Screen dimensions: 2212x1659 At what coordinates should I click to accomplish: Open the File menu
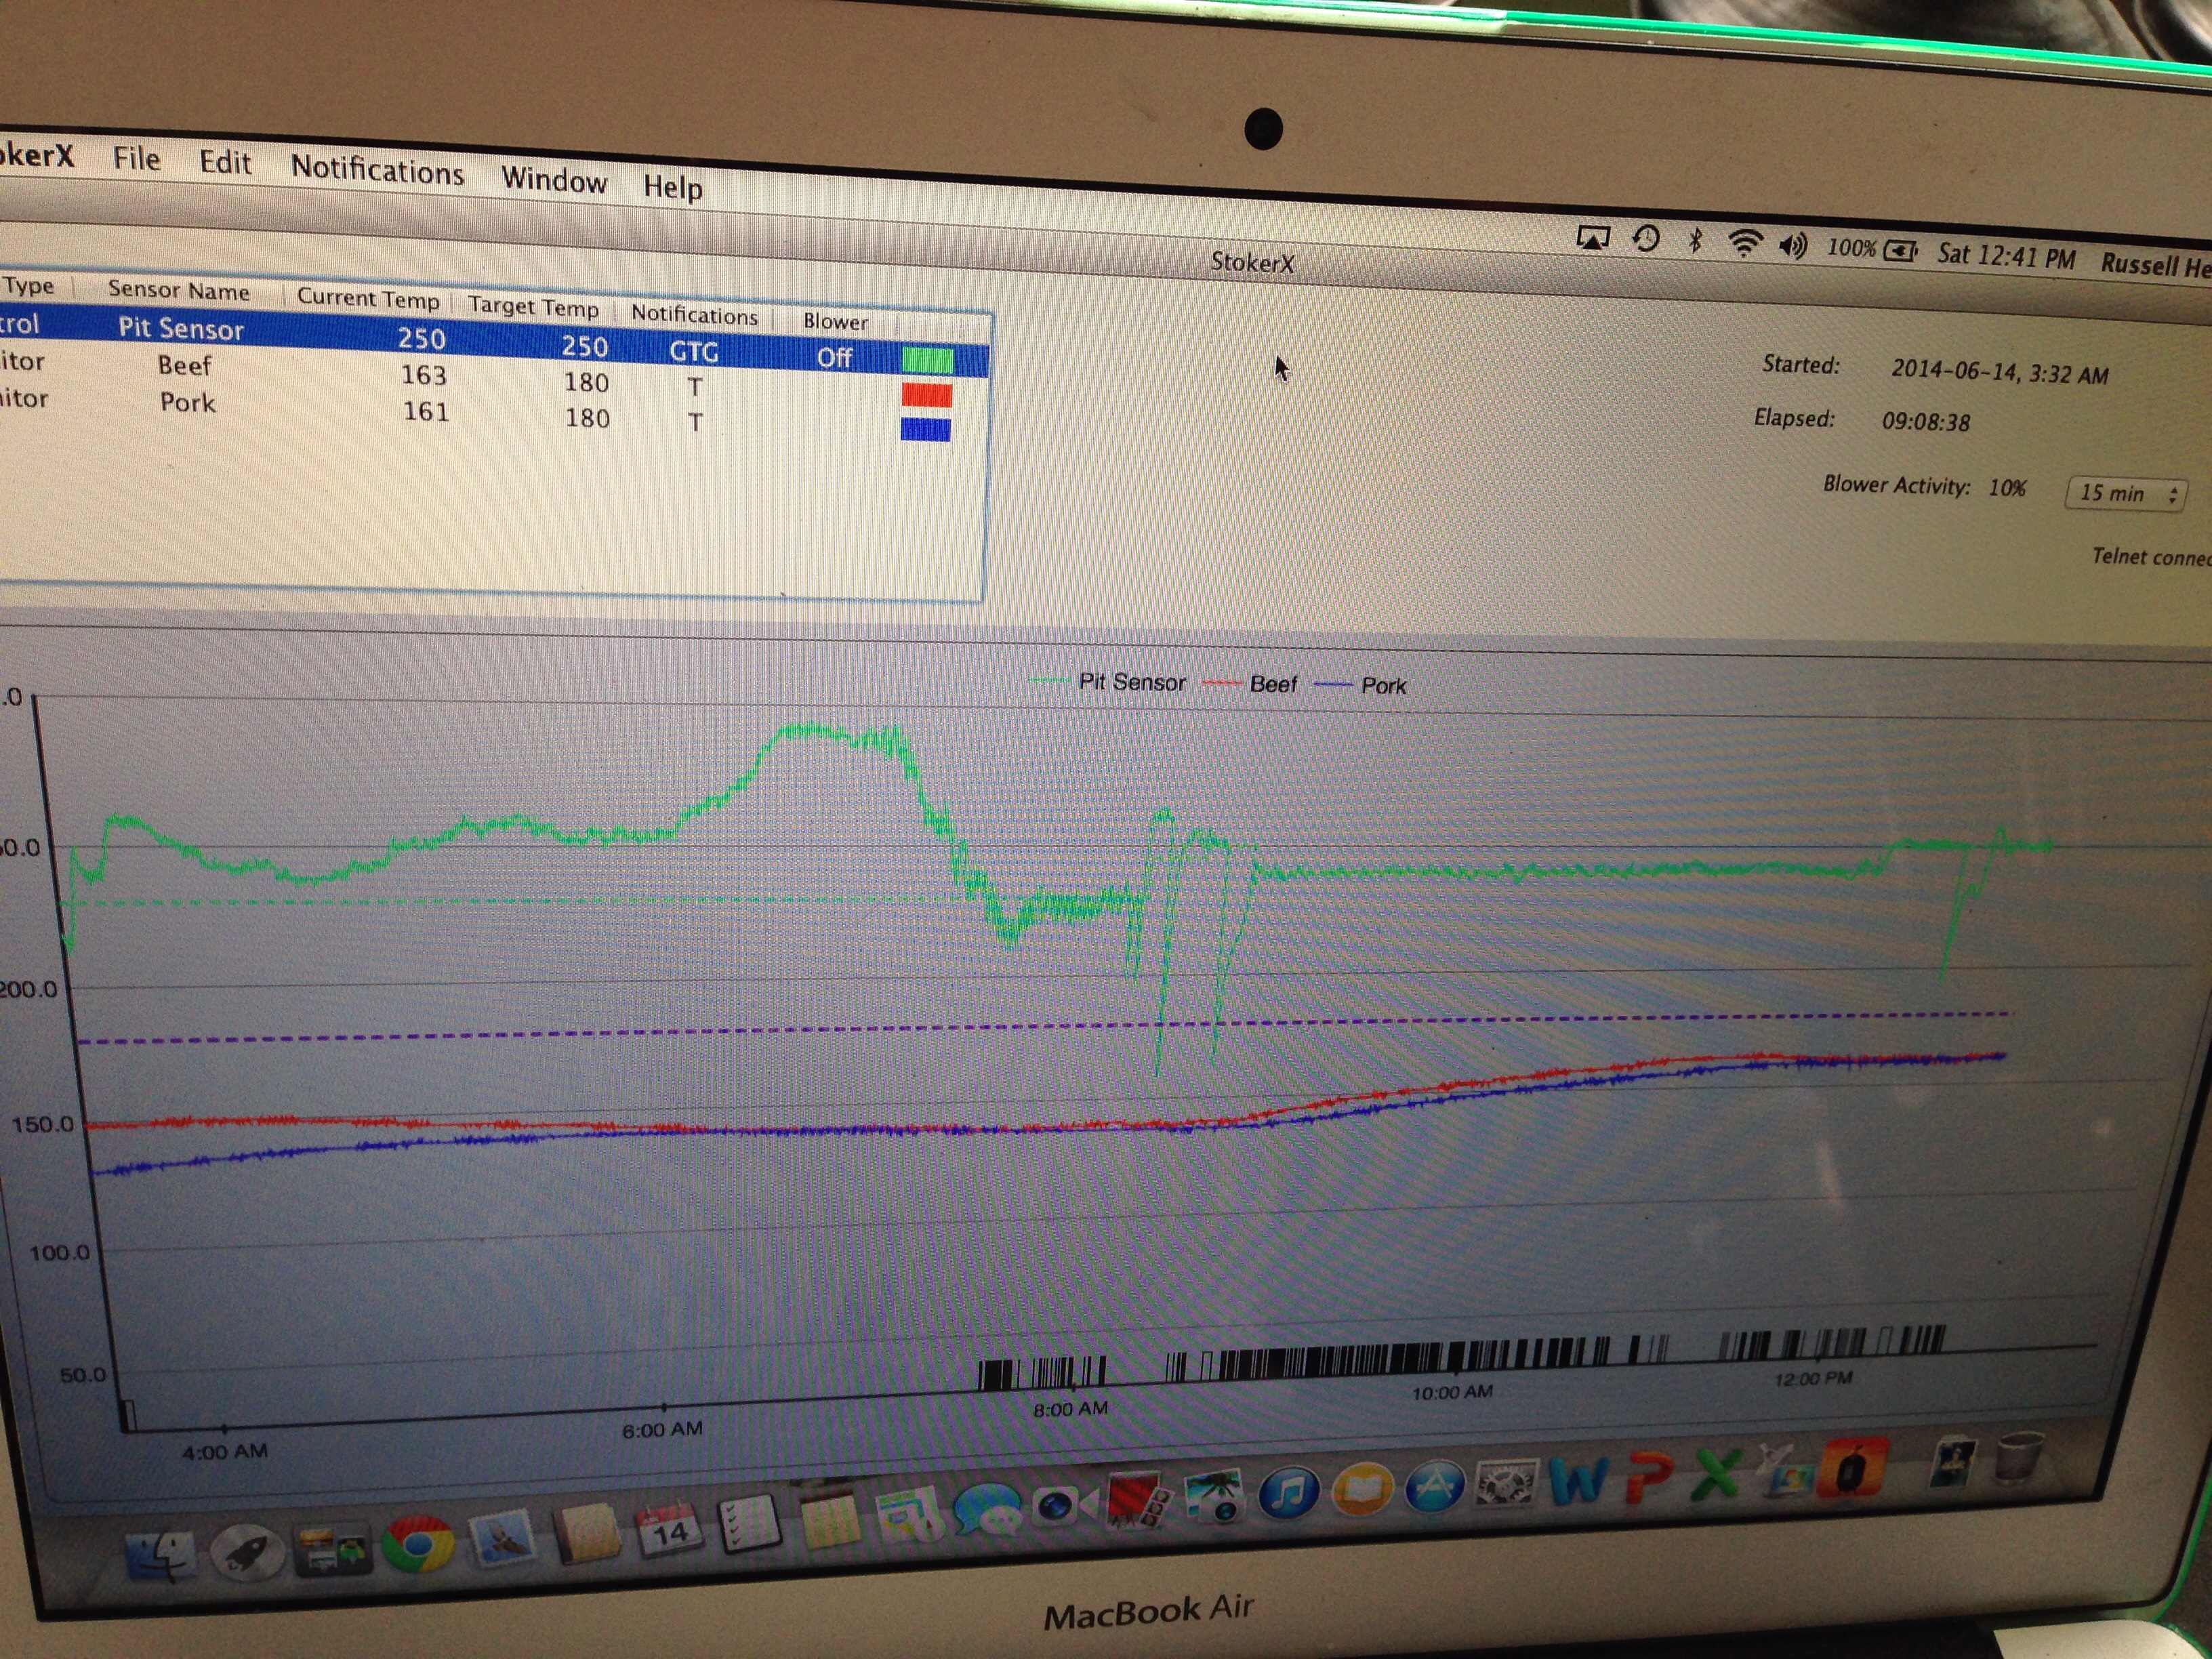click(136, 158)
